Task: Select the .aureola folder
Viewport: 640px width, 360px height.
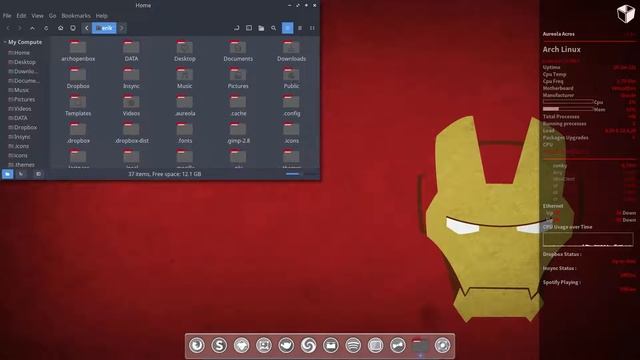Action: (184, 106)
